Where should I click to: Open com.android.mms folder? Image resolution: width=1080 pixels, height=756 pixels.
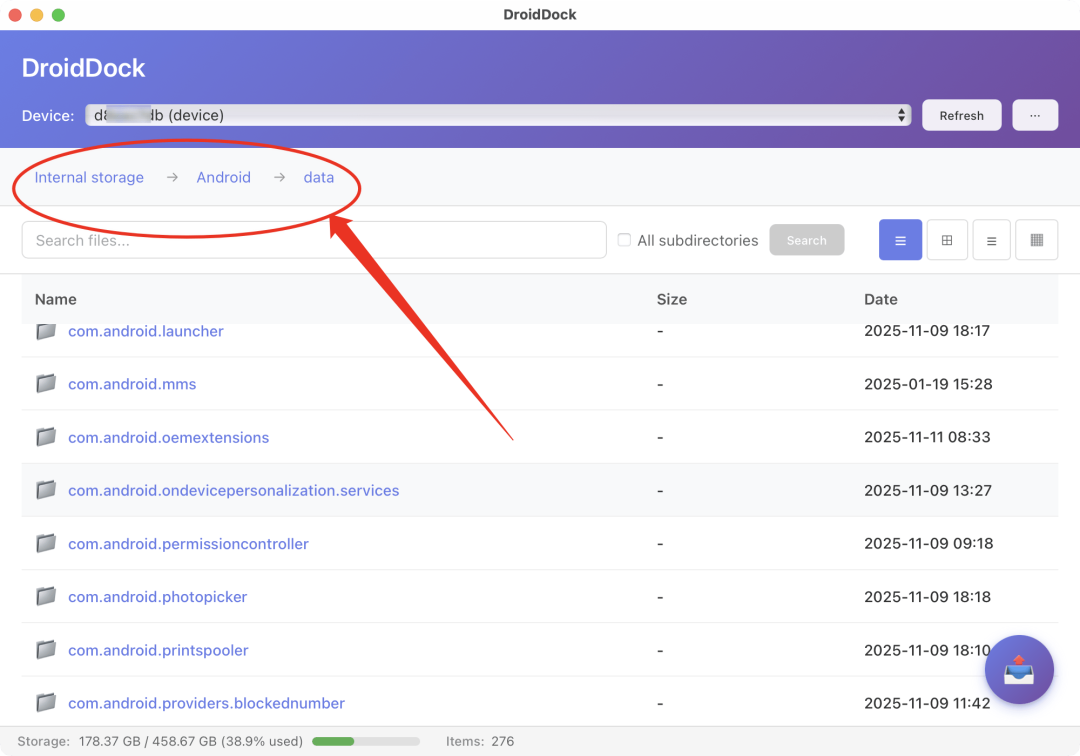coord(132,384)
